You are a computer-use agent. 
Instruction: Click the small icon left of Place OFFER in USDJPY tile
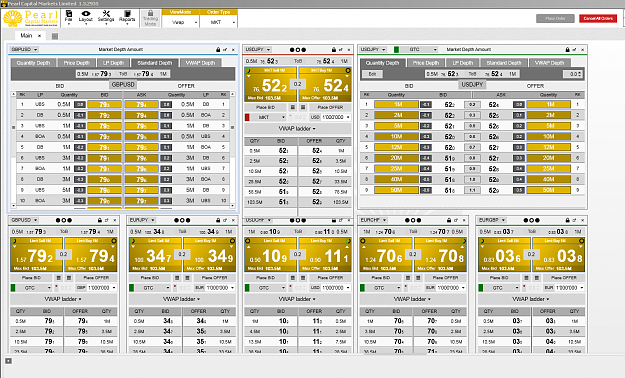tap(303, 107)
